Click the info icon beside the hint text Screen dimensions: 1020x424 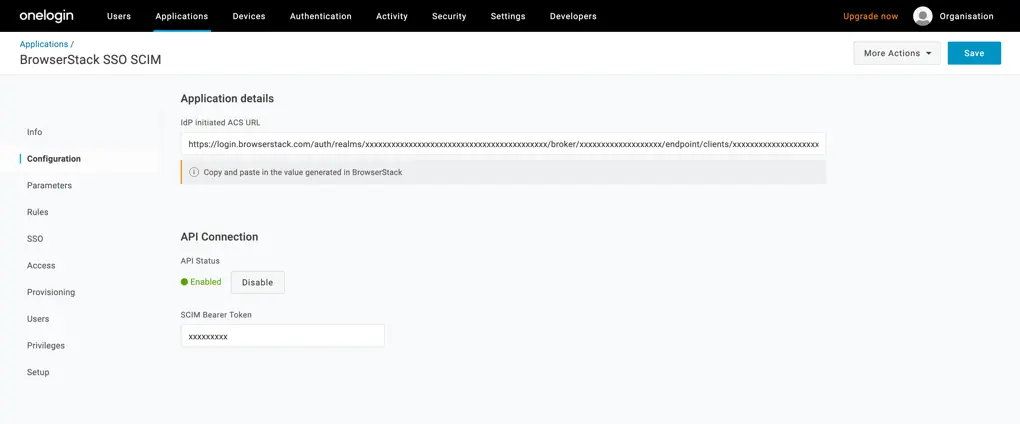click(194, 172)
